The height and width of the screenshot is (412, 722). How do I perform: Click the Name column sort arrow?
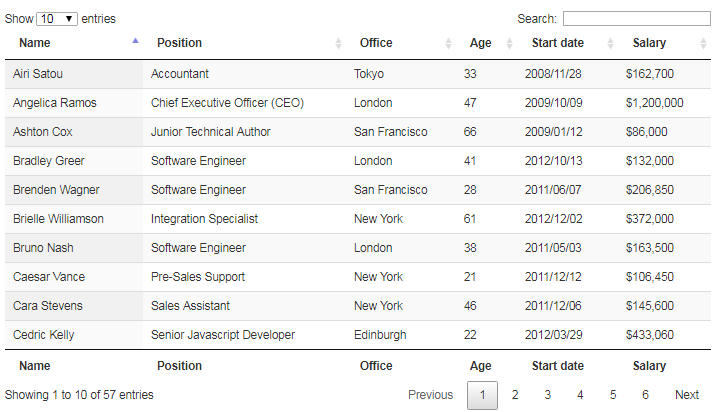(135, 41)
